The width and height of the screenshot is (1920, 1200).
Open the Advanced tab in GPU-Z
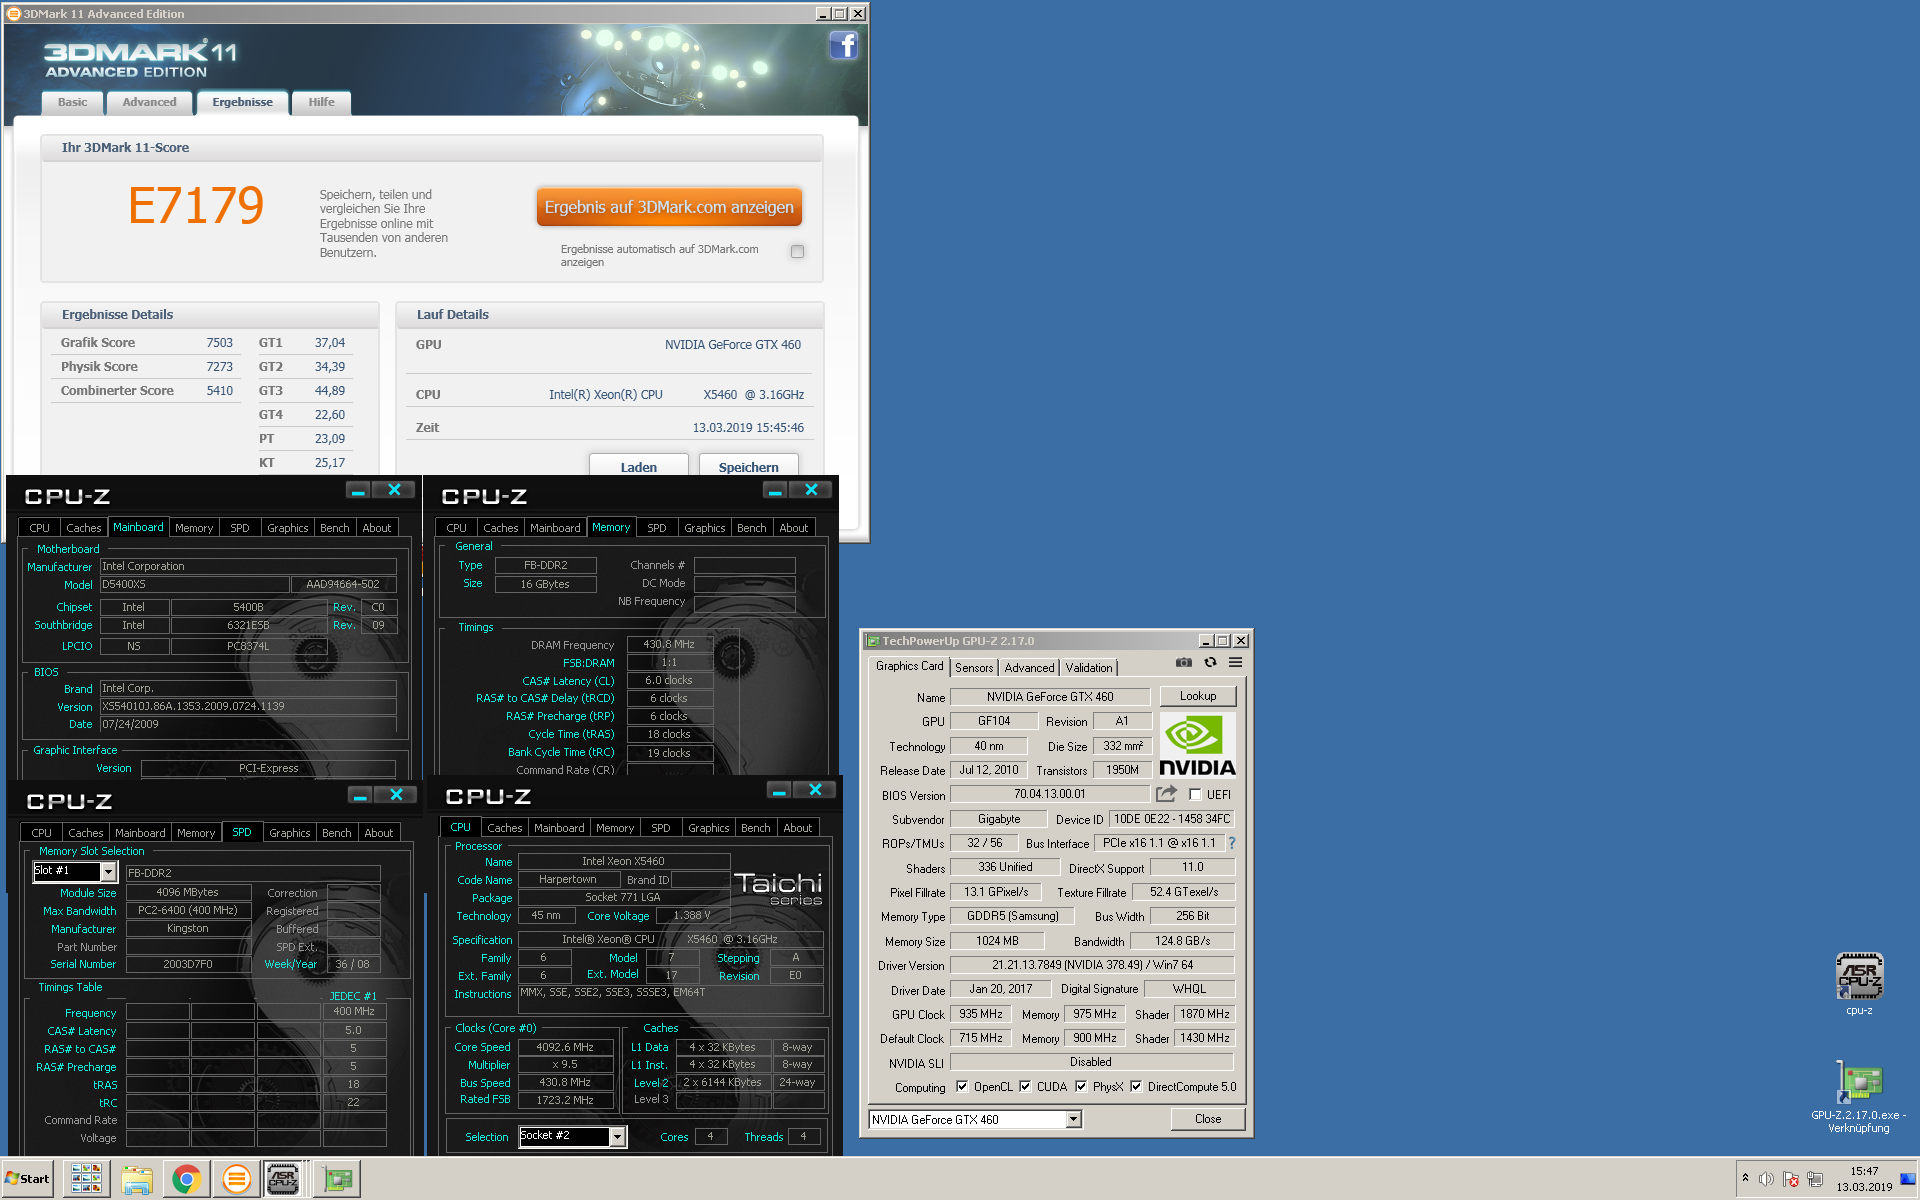tap(1029, 668)
